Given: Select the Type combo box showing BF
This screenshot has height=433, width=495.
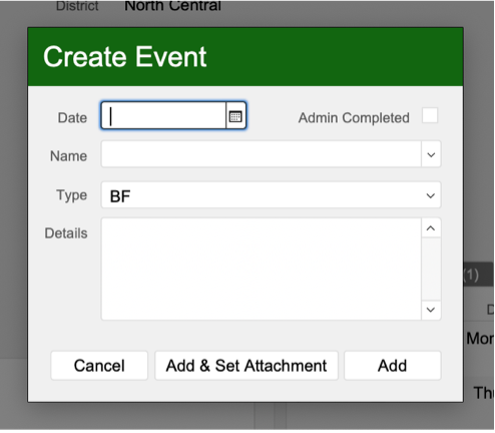Looking at the screenshot, I should coord(271,195).
